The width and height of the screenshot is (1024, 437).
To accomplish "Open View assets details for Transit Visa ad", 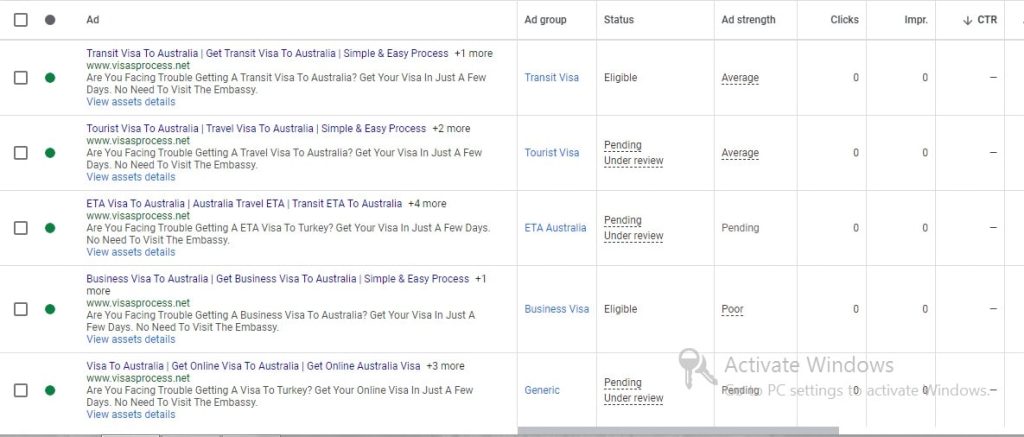I will 131,102.
